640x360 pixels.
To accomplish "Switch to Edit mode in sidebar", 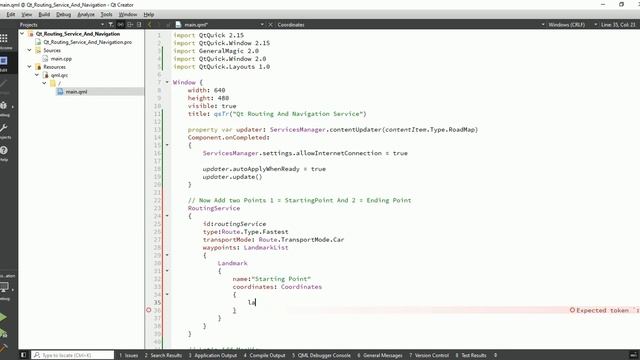I will point(4,61).
